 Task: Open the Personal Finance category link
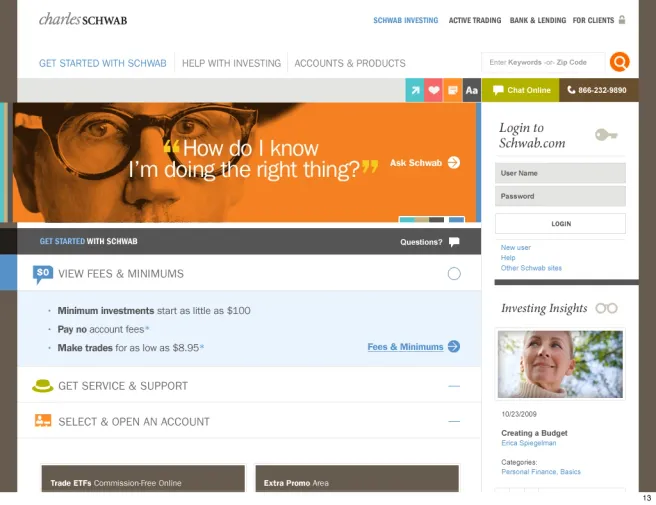[529, 472]
